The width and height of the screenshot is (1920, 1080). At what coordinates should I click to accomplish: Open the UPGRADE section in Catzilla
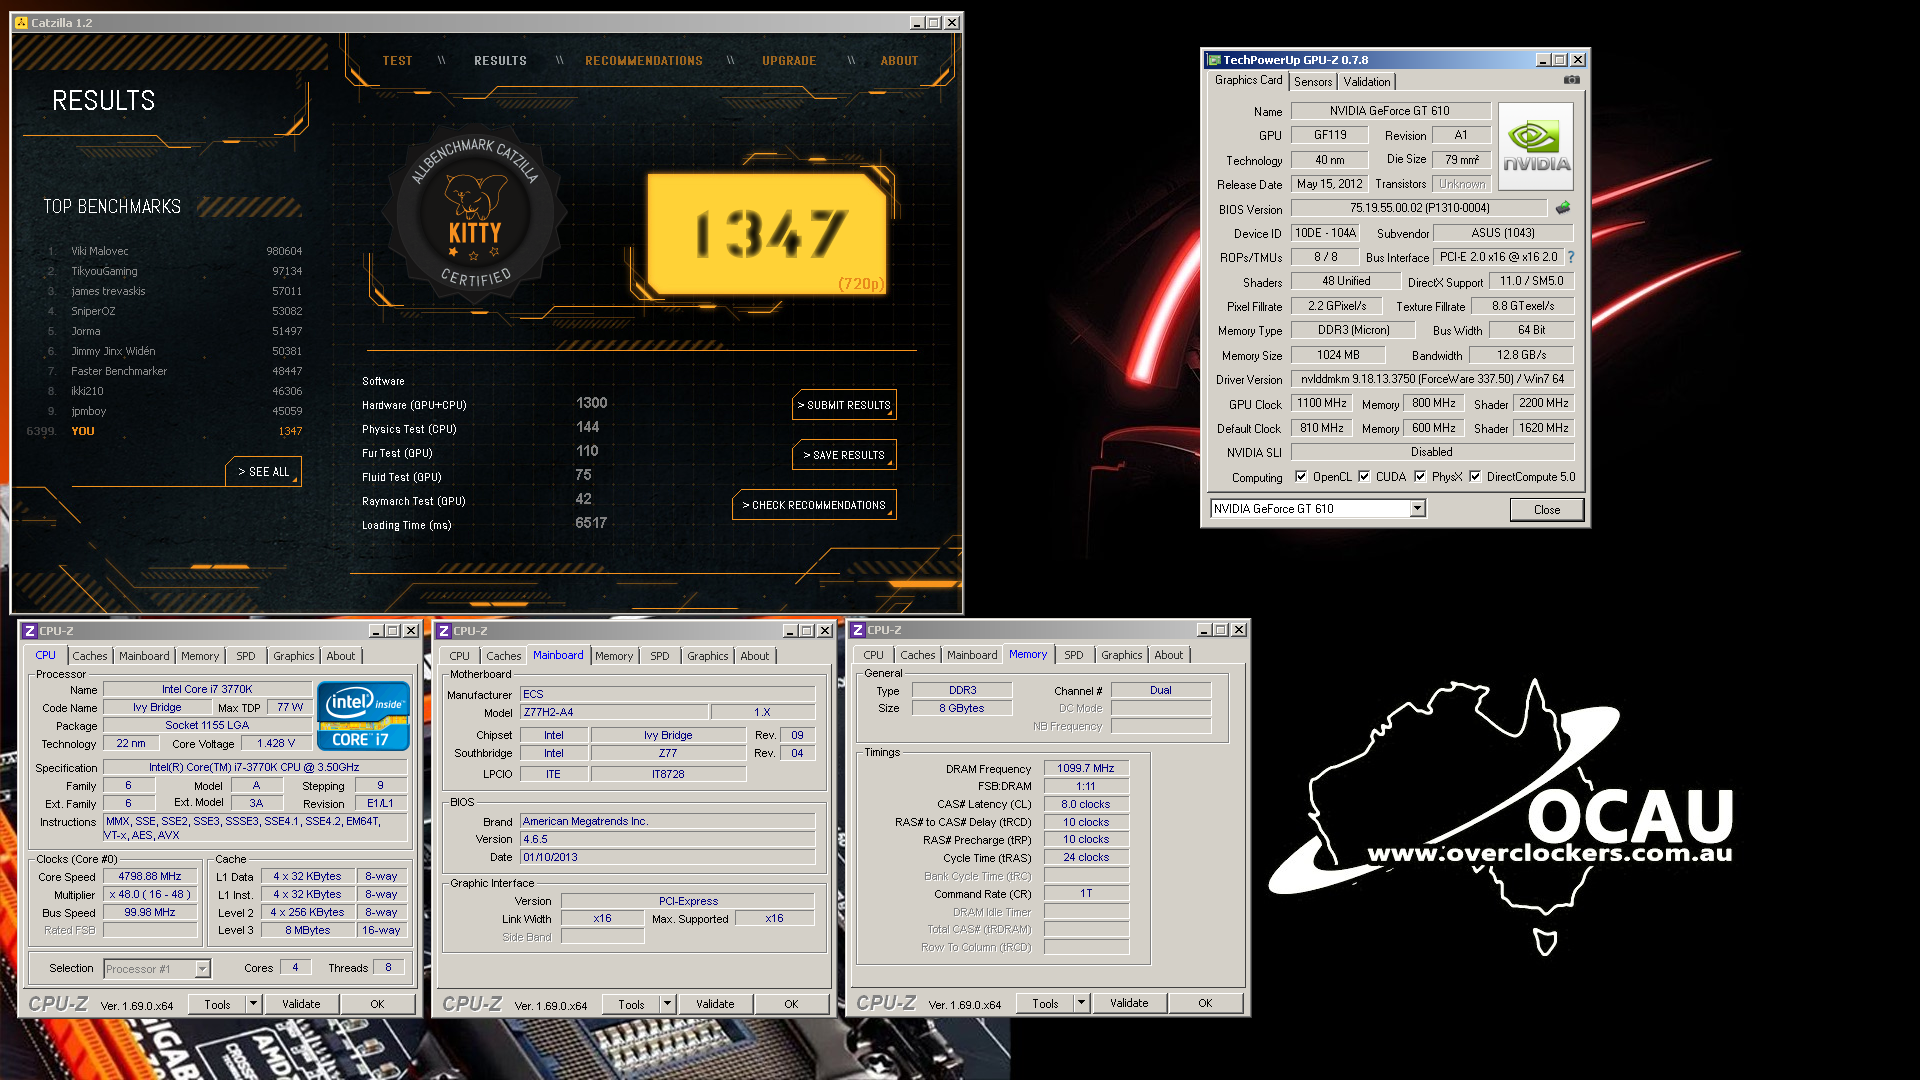point(789,61)
